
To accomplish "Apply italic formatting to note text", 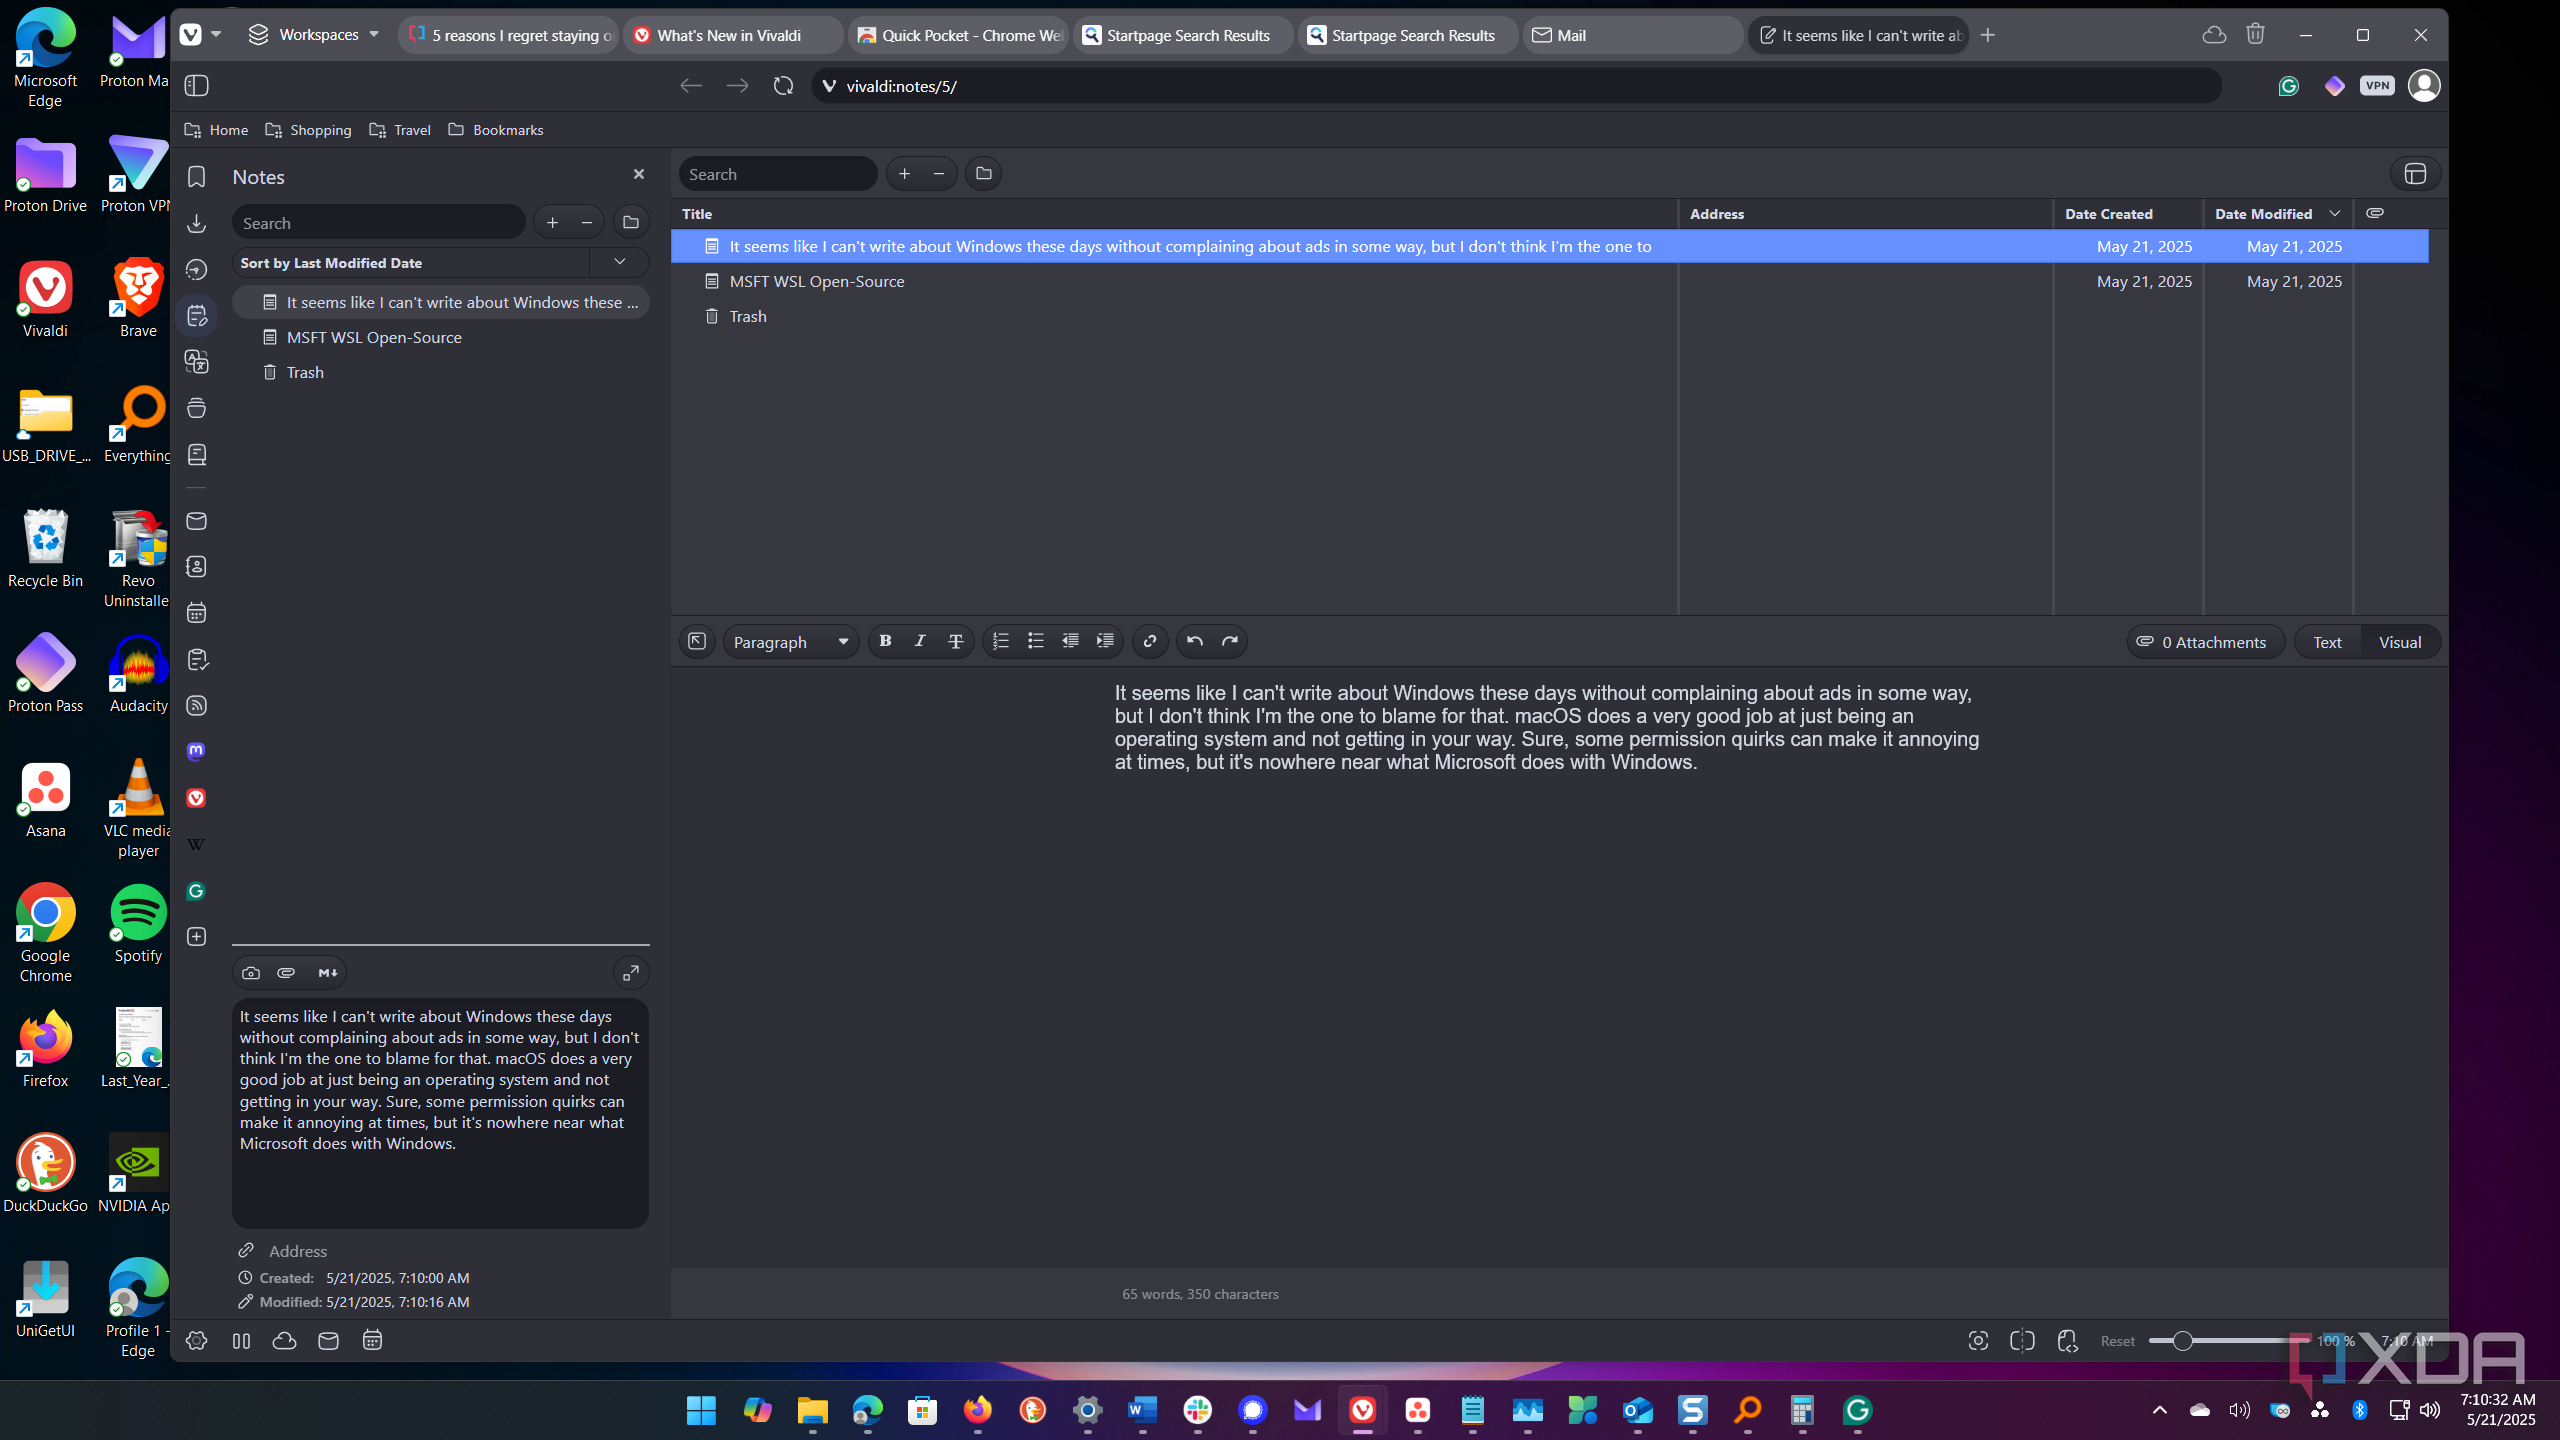I will (x=920, y=641).
